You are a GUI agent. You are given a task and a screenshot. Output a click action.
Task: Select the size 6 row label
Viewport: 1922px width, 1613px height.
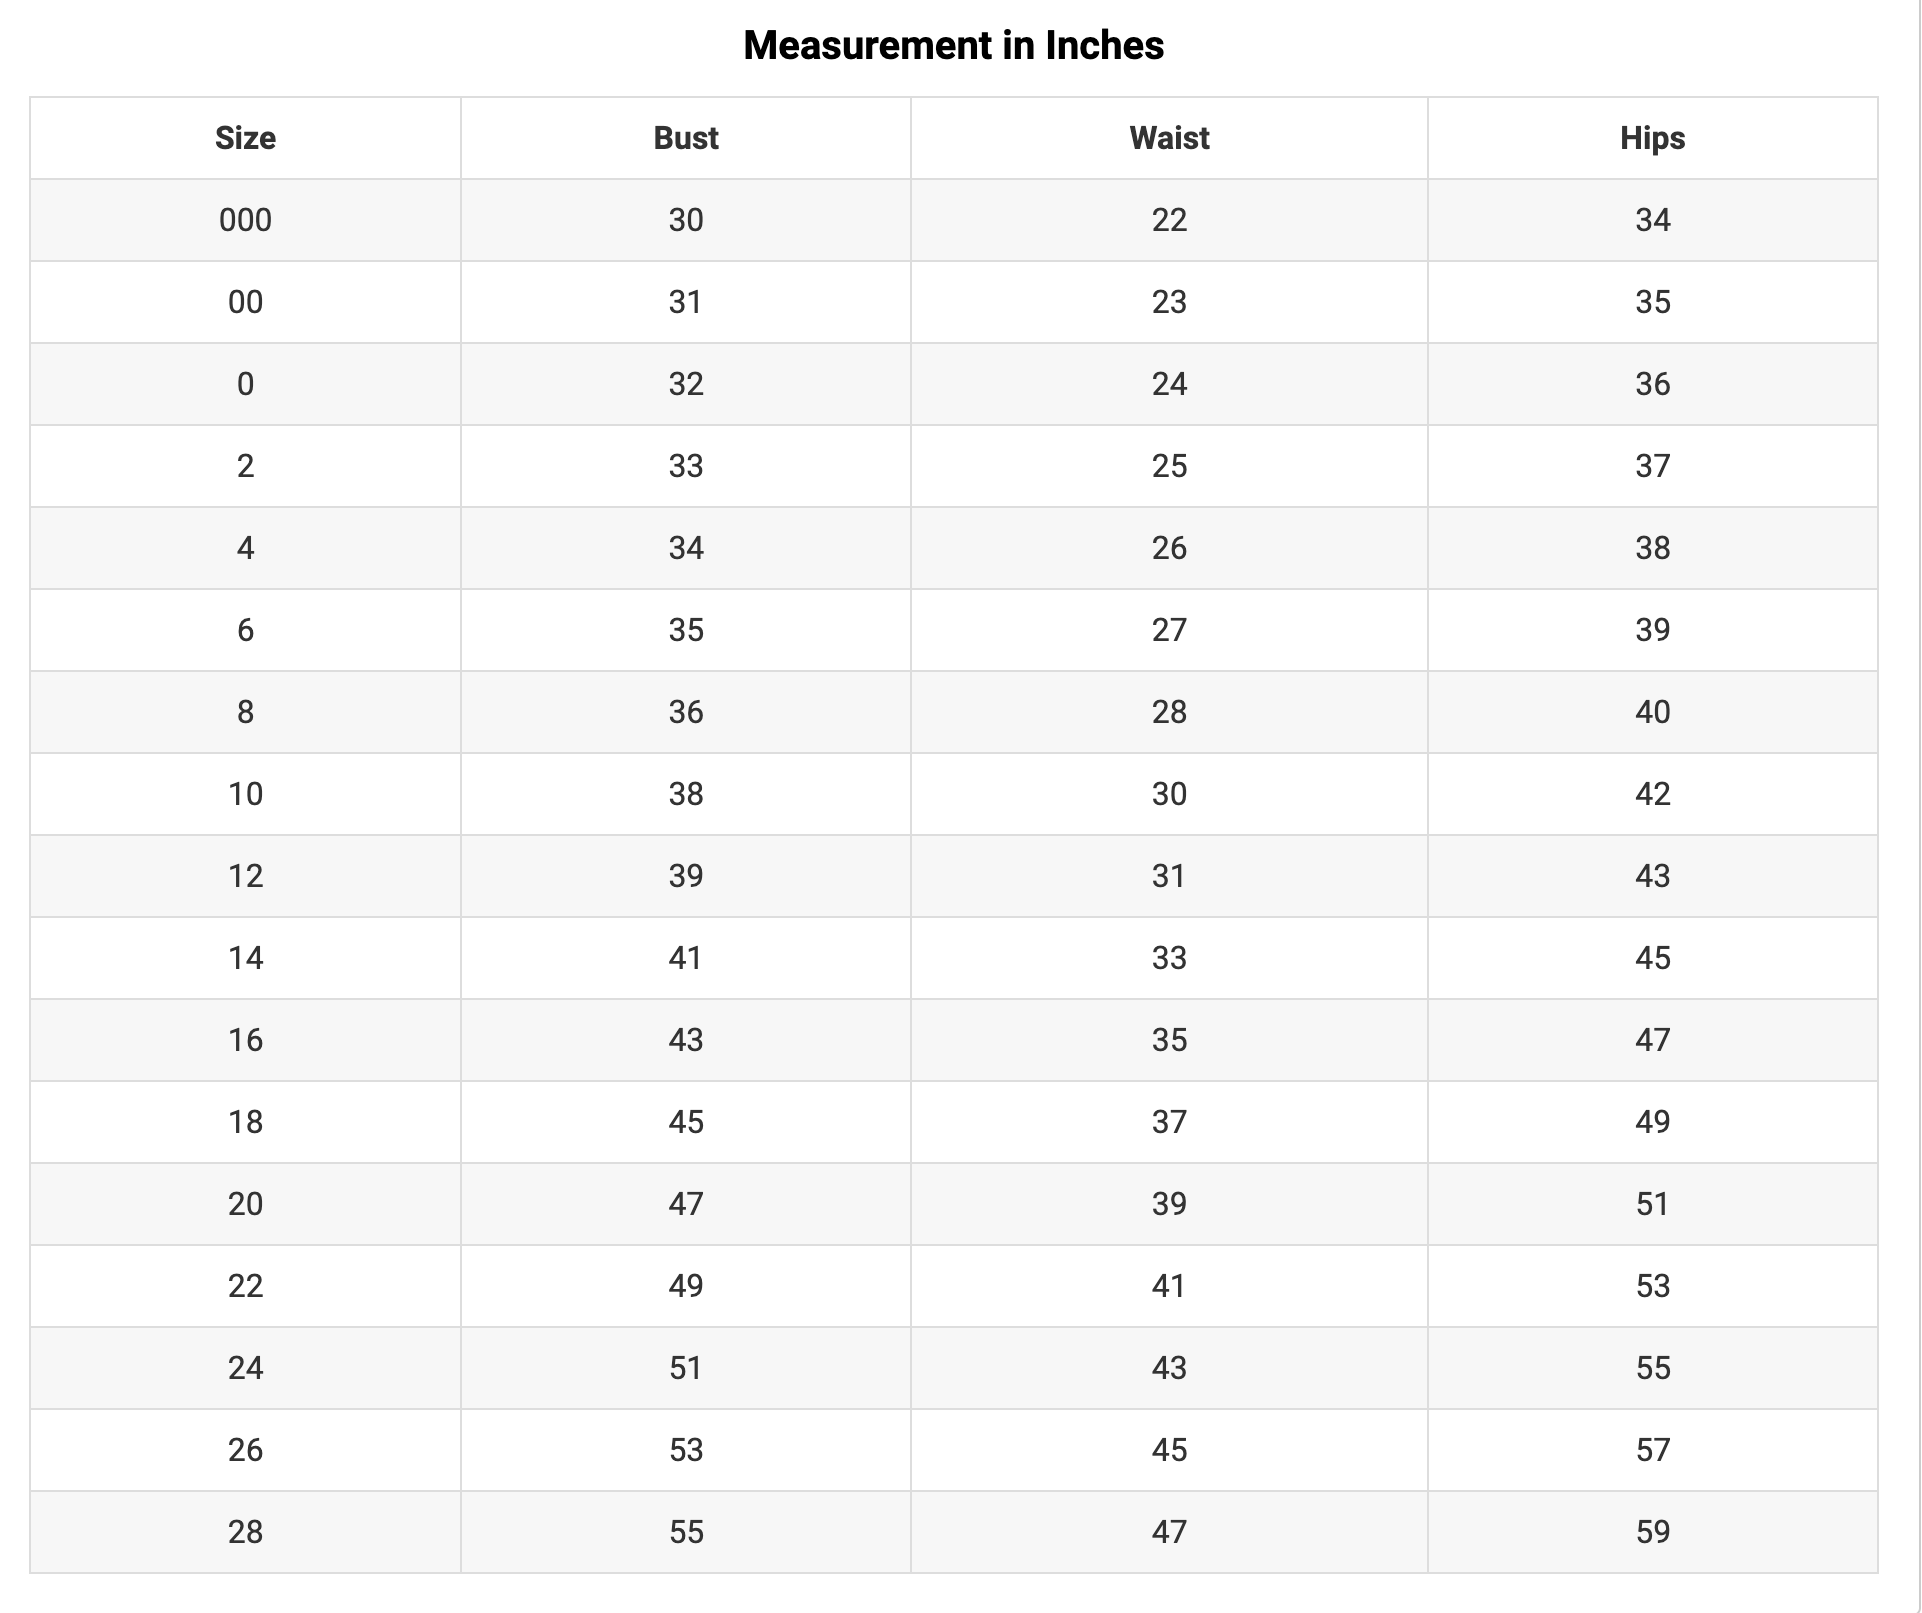(x=245, y=630)
